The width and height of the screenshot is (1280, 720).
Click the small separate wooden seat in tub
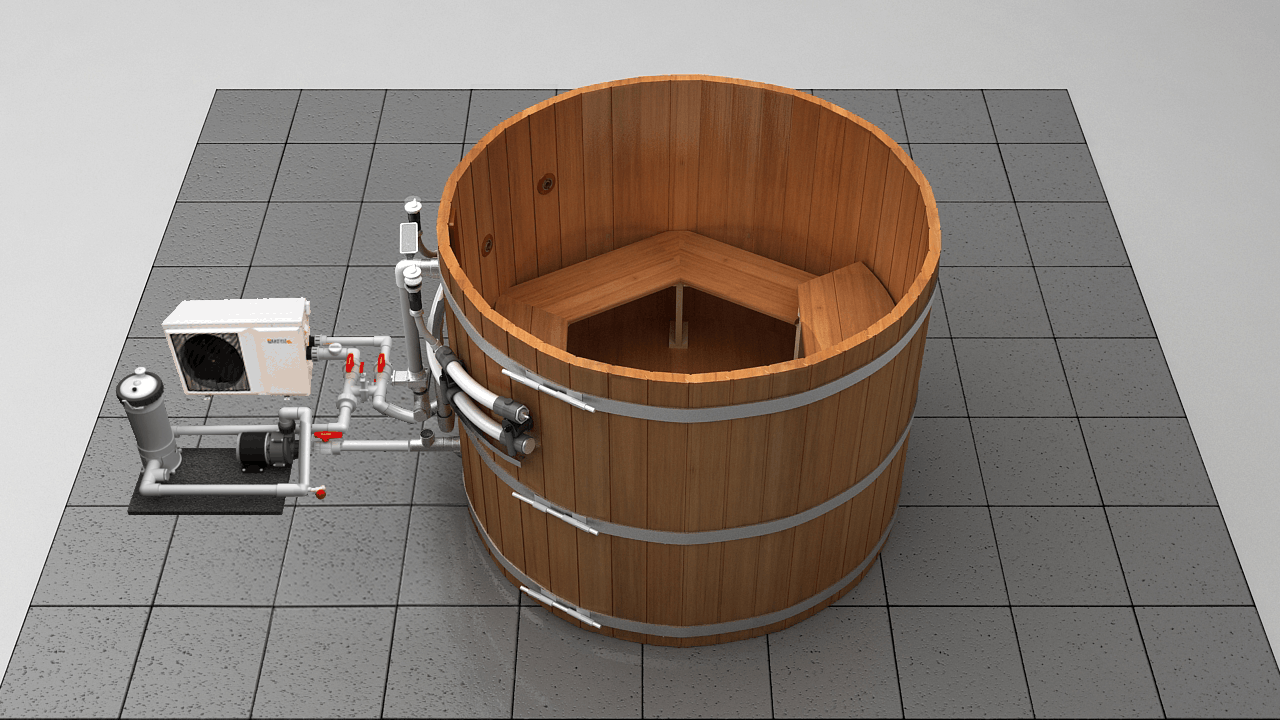tap(845, 305)
